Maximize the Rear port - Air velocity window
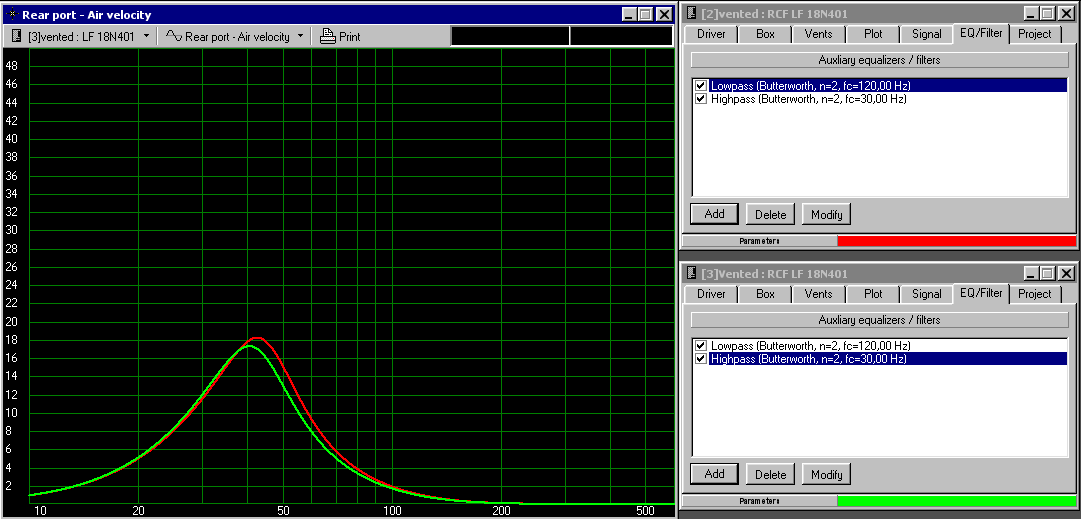 (x=645, y=14)
